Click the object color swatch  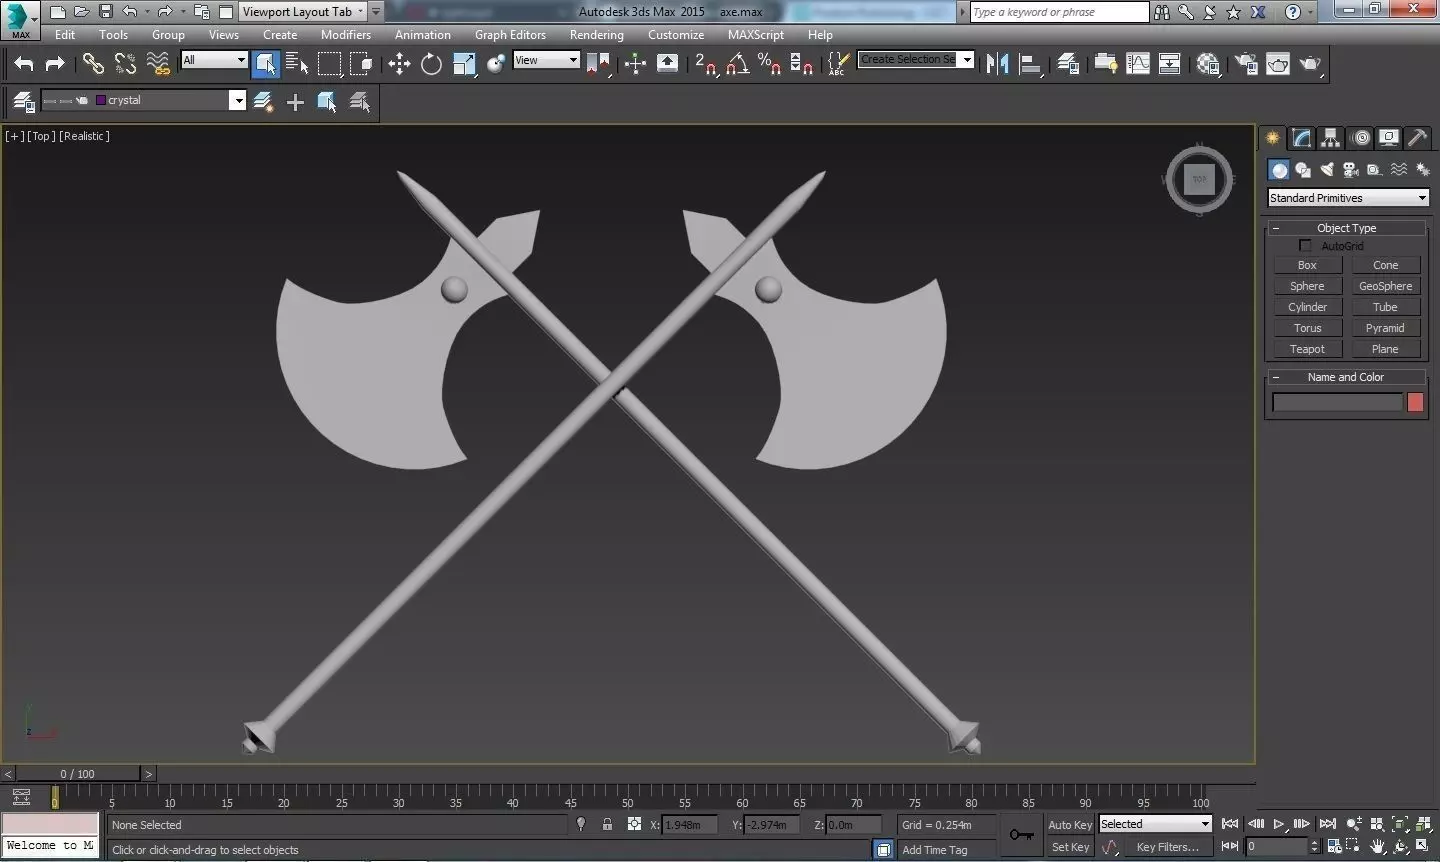1415,402
